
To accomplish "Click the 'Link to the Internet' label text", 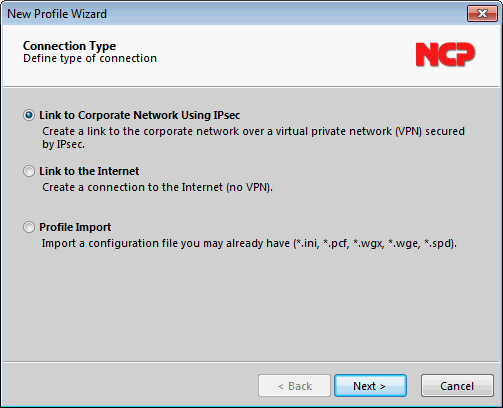I will [89, 171].
